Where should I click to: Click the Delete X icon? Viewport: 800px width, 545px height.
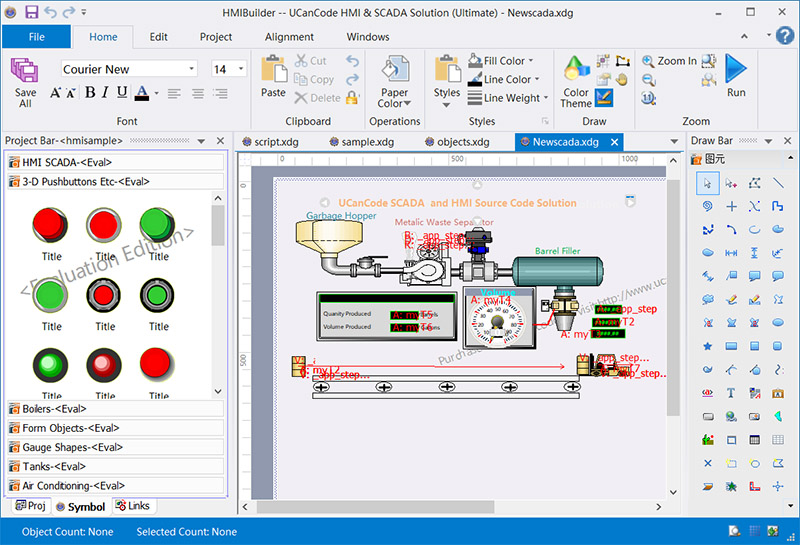point(301,97)
